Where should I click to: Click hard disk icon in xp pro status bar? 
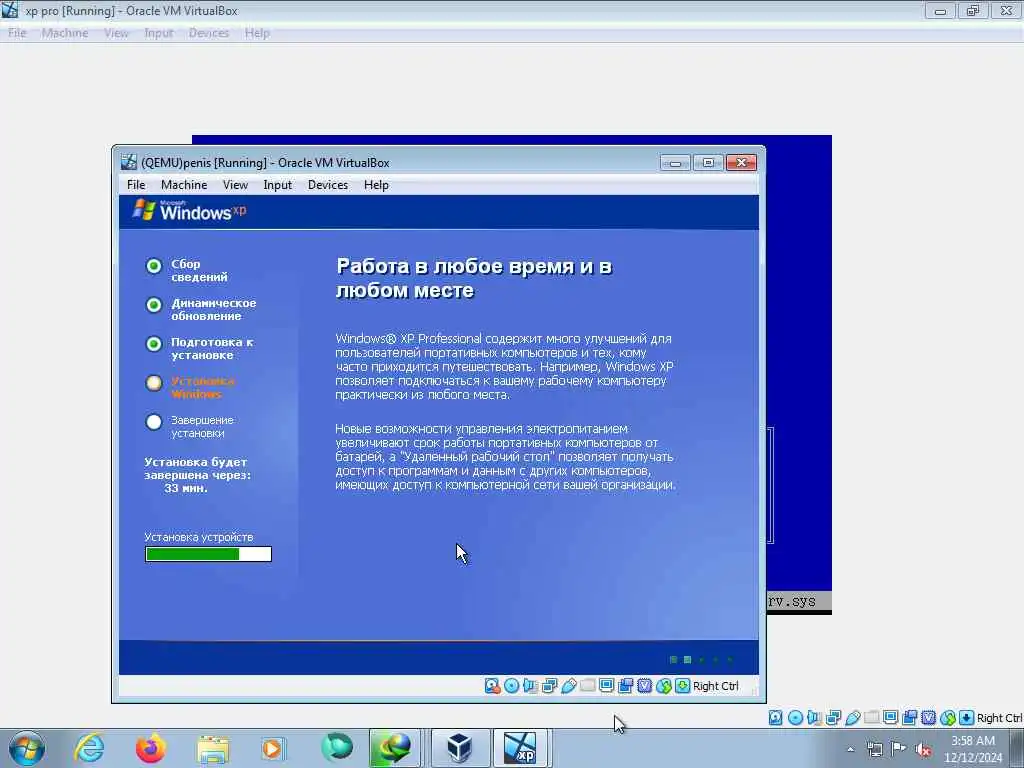(x=776, y=718)
